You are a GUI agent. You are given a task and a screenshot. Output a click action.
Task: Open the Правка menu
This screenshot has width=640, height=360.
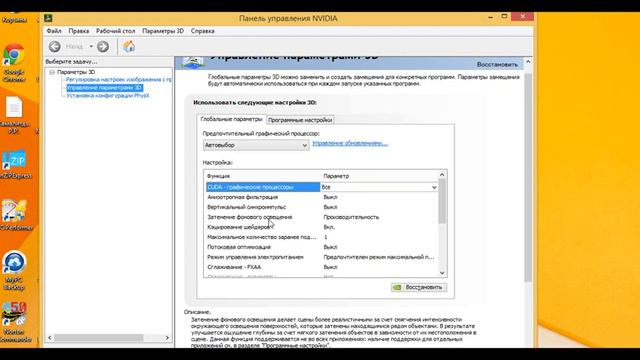pyautogui.click(x=79, y=31)
